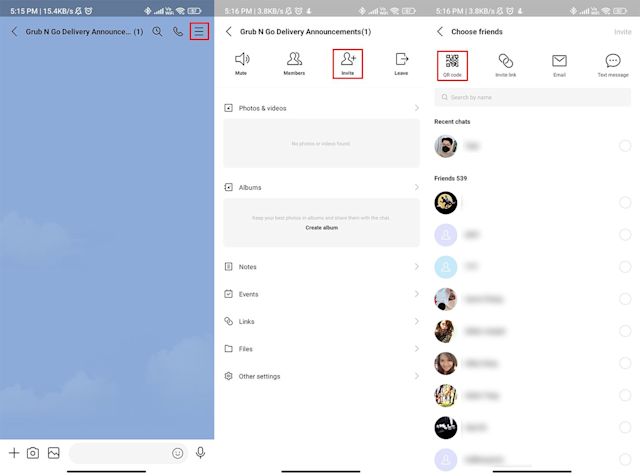Select the Recent chats friend radio button
Screen dimensions: 640x476
pos(625,146)
